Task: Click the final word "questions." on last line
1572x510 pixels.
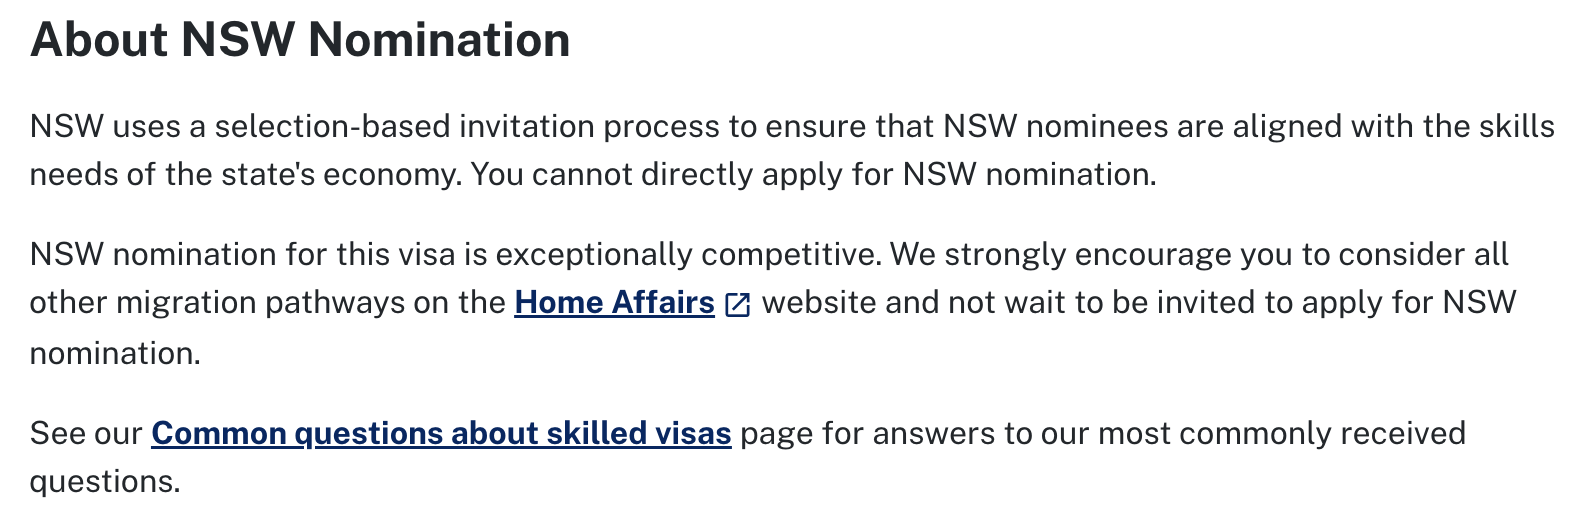Action: coord(105,481)
